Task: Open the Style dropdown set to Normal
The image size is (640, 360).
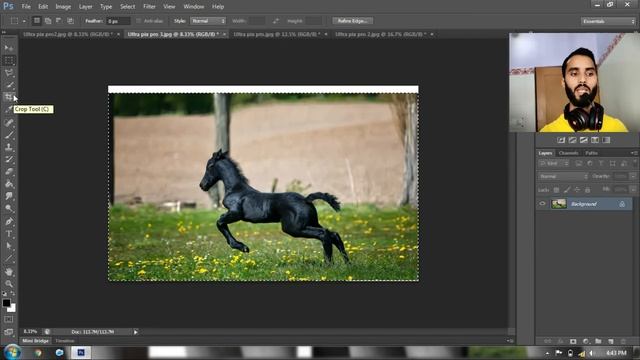Action: (x=208, y=21)
